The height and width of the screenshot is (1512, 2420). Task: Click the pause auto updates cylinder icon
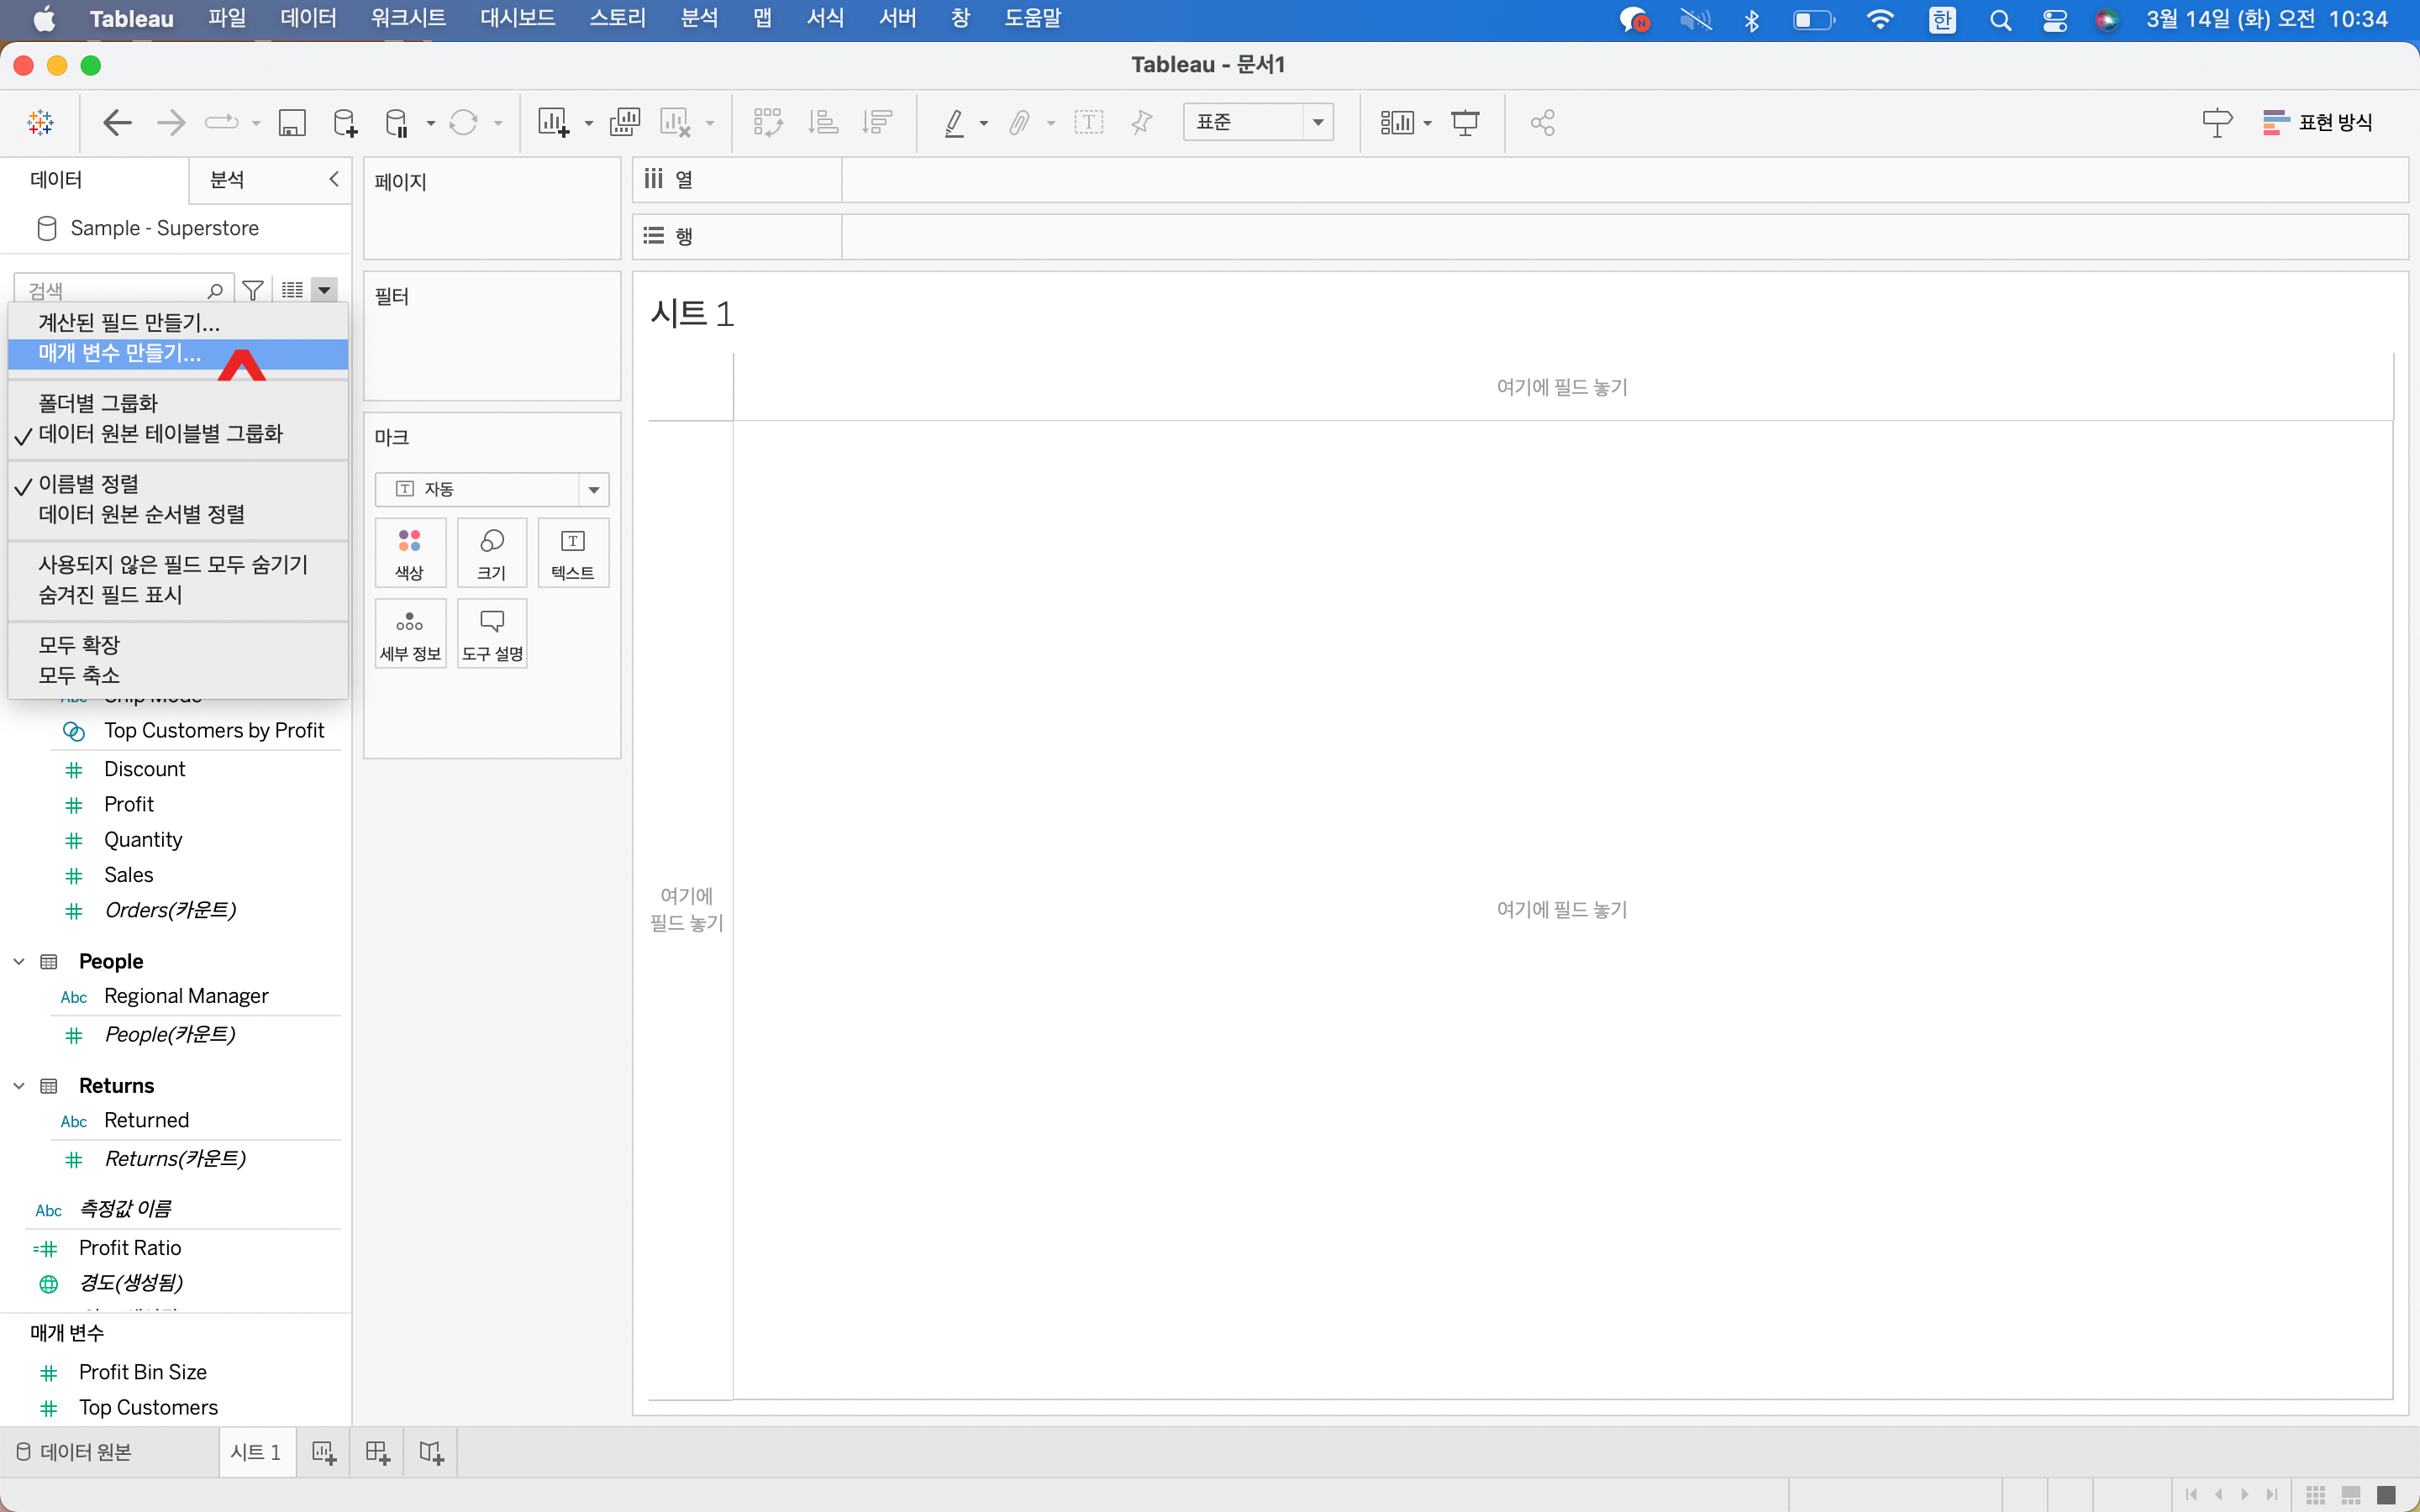tap(396, 122)
